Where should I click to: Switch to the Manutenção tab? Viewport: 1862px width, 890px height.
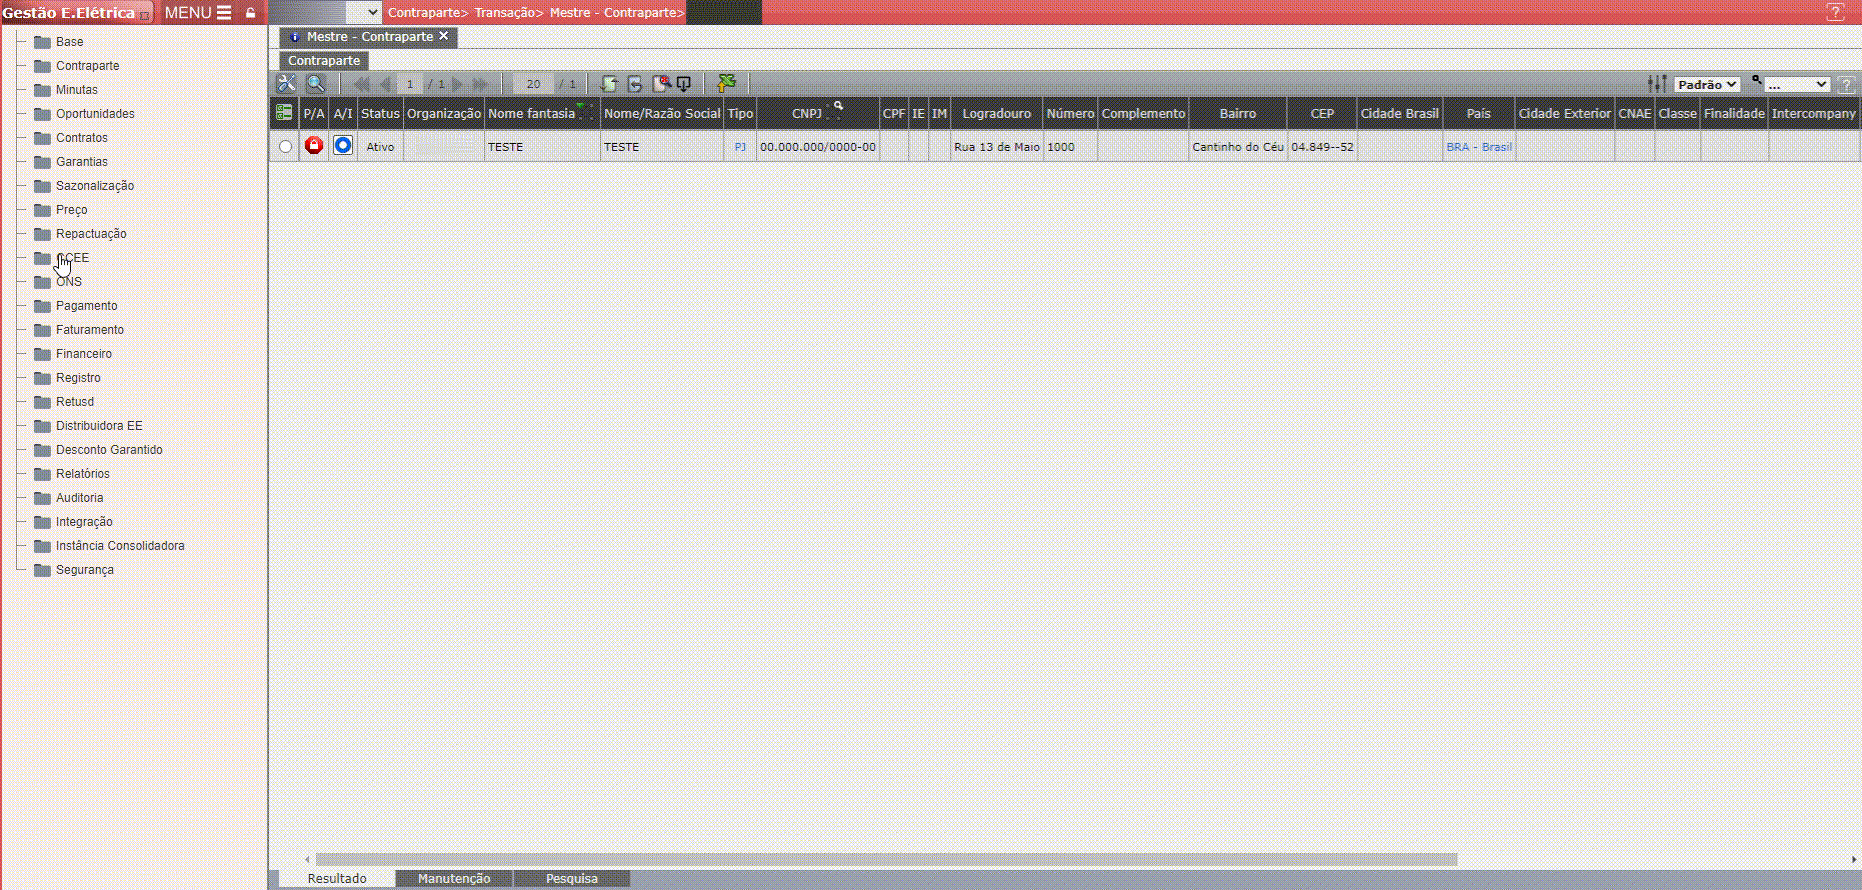pos(454,878)
